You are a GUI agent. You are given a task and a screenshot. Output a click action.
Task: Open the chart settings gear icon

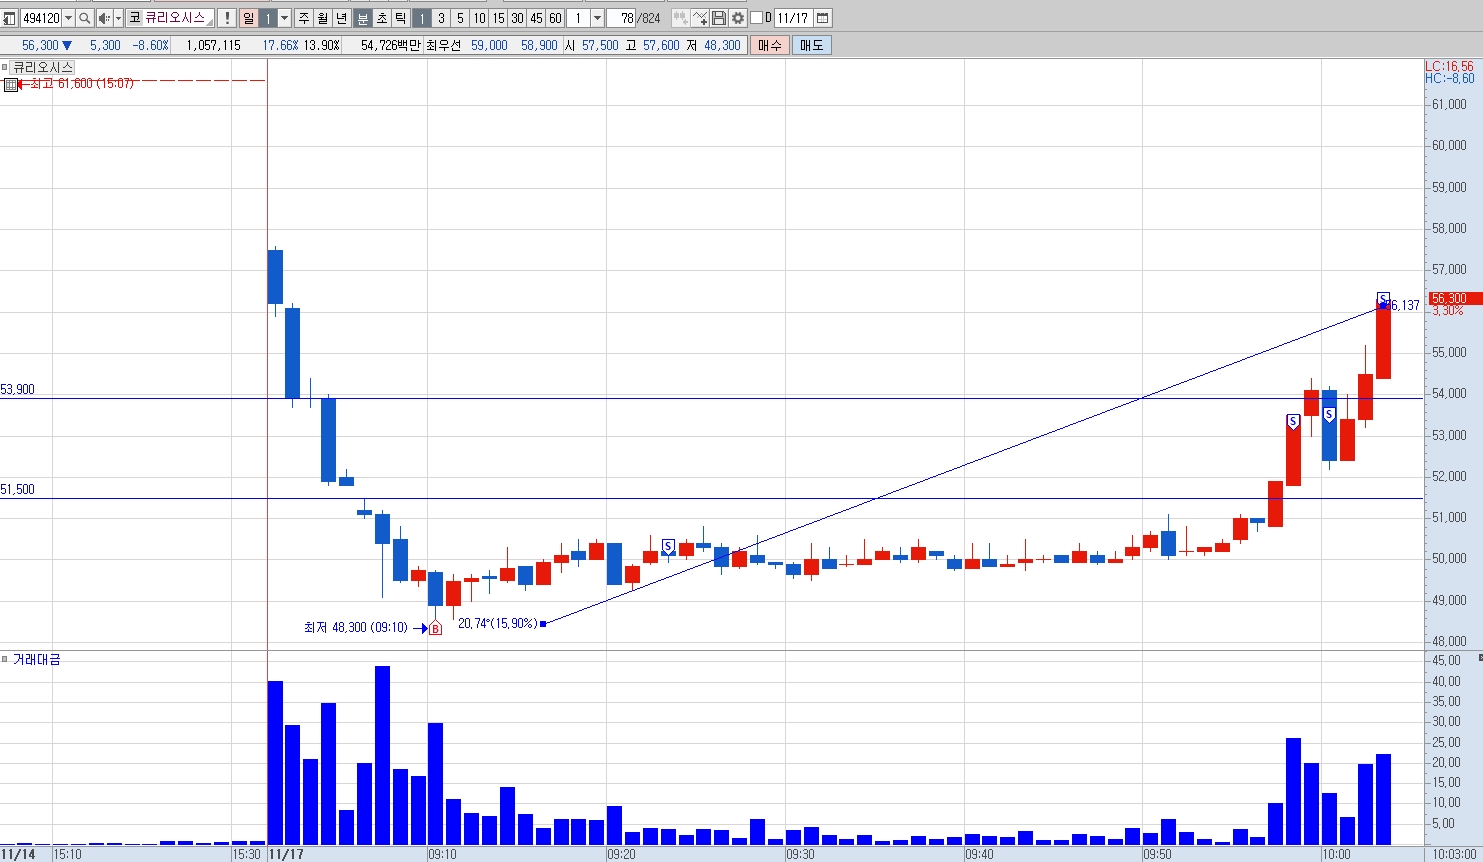coord(737,18)
